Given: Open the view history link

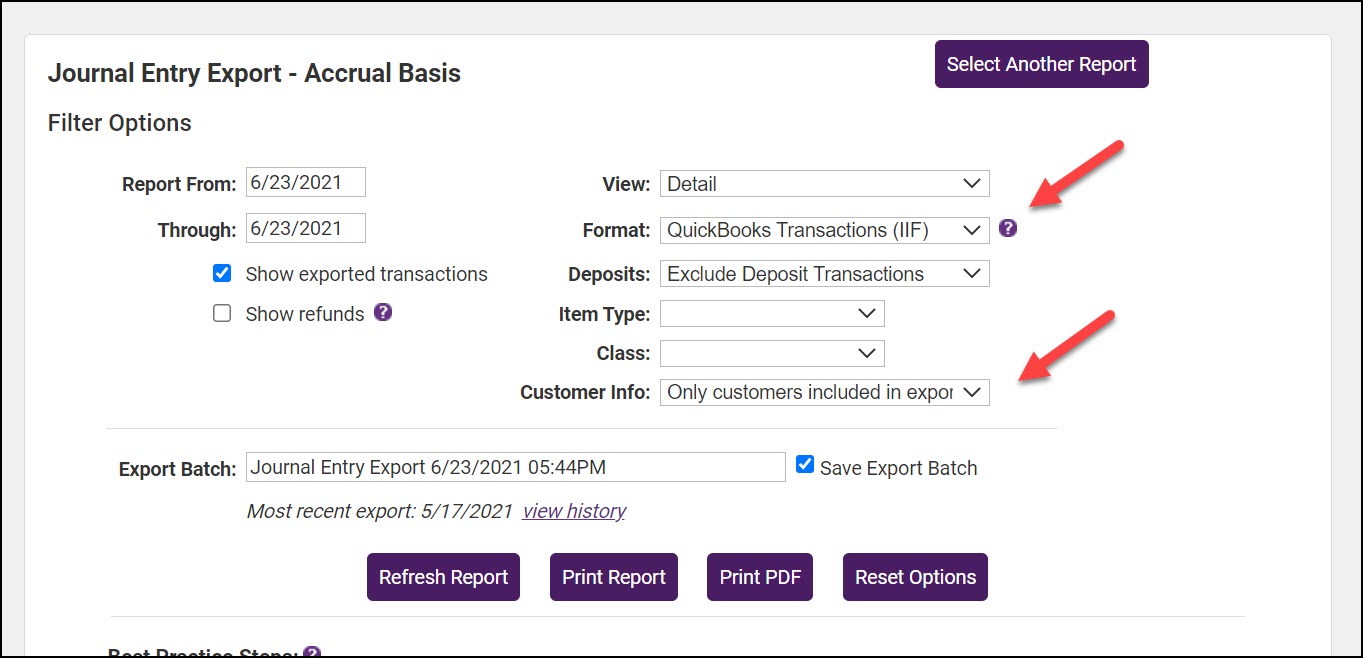Looking at the screenshot, I should (574, 511).
